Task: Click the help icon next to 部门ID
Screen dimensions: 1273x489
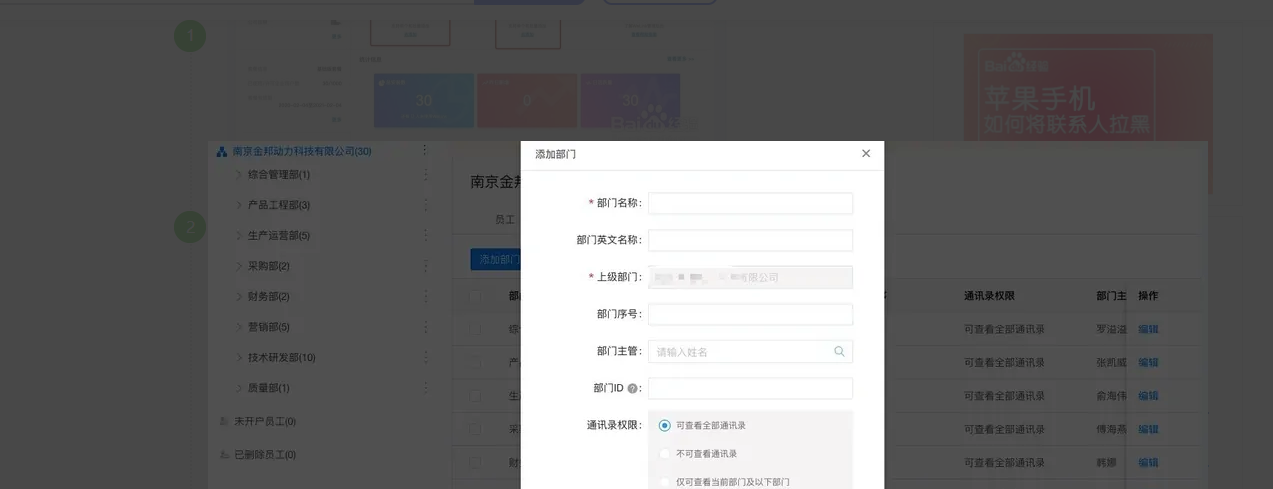Action: point(632,388)
